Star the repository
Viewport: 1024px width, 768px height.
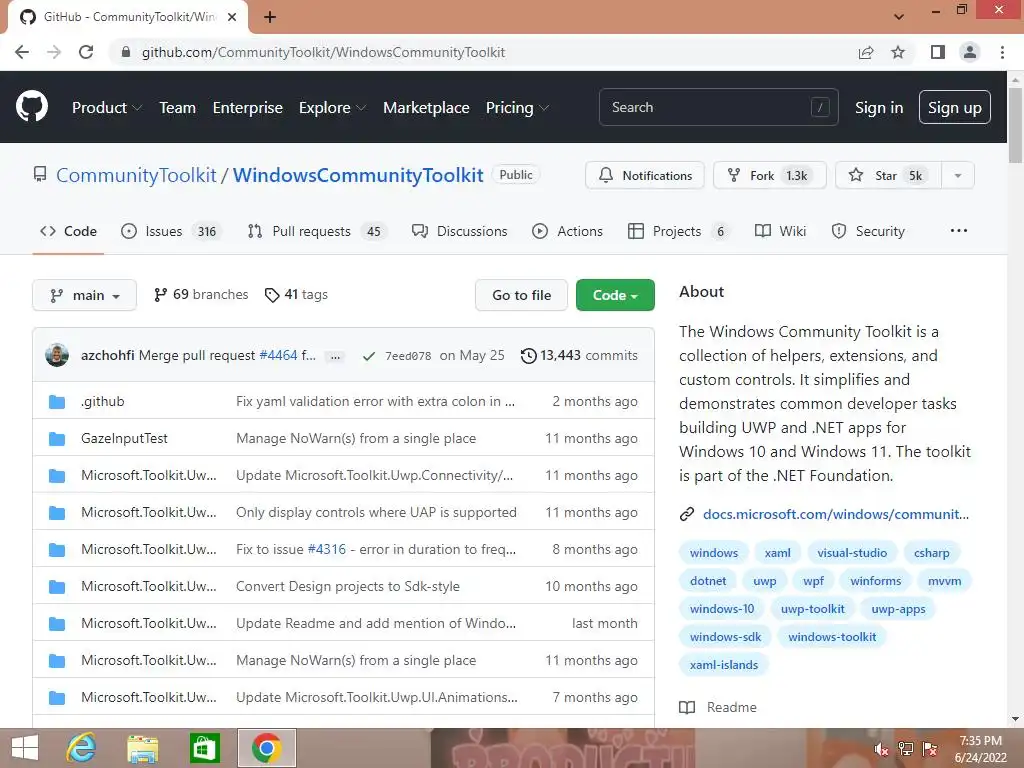tap(888, 176)
